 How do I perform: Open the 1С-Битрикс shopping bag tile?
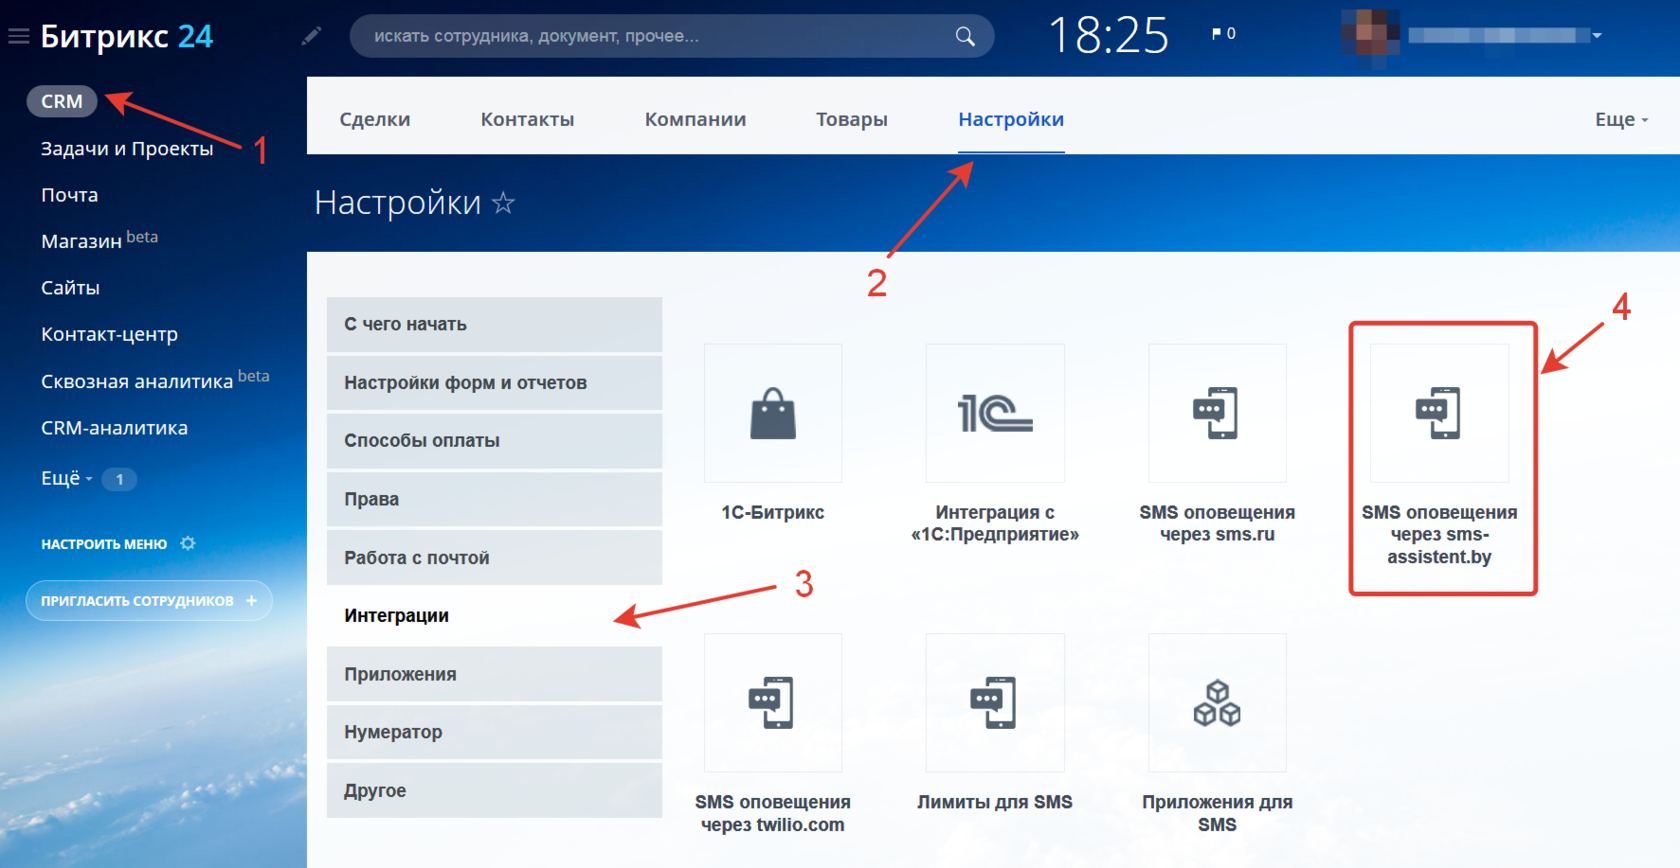tap(773, 413)
